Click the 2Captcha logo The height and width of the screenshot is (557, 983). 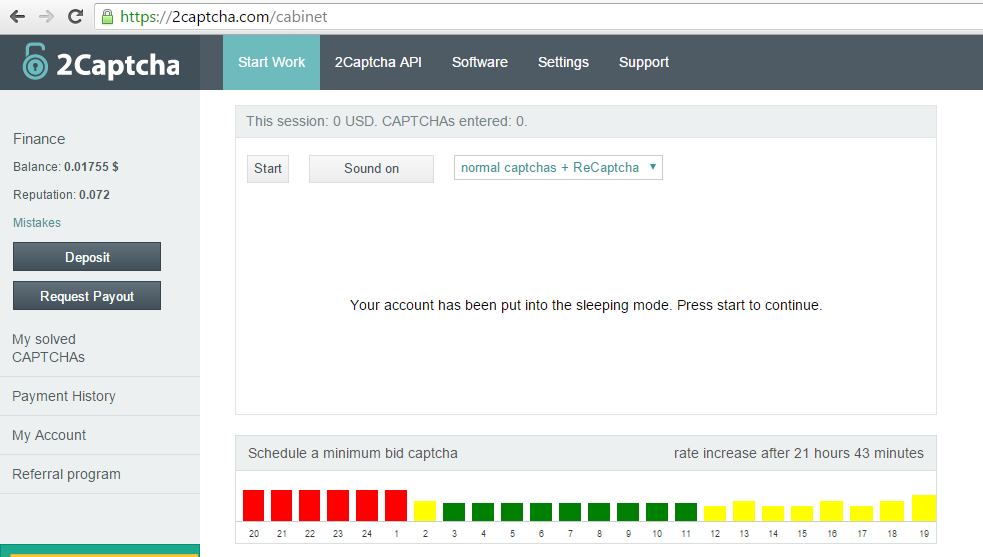click(101, 62)
